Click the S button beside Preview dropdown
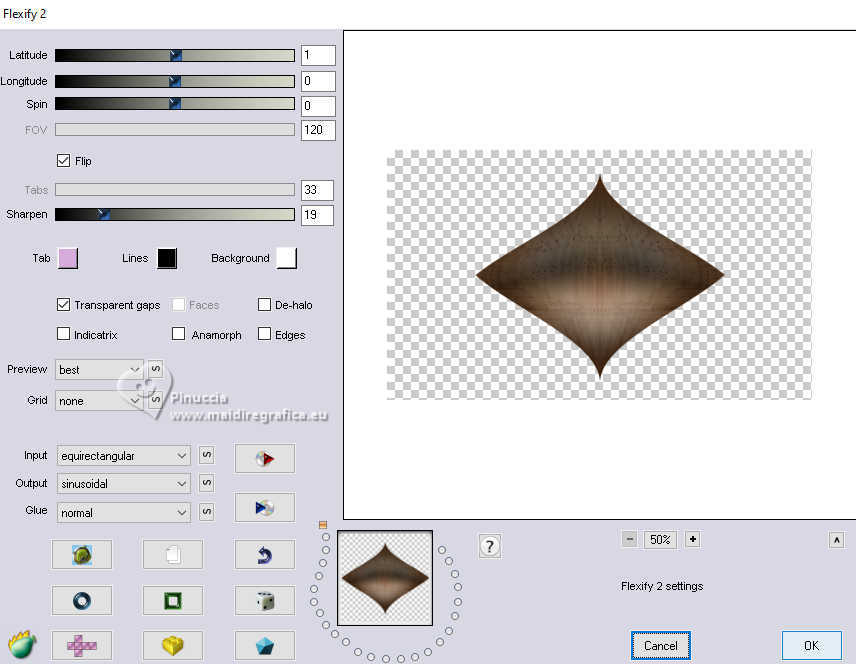Screen dimensions: 856x664 pos(156,369)
